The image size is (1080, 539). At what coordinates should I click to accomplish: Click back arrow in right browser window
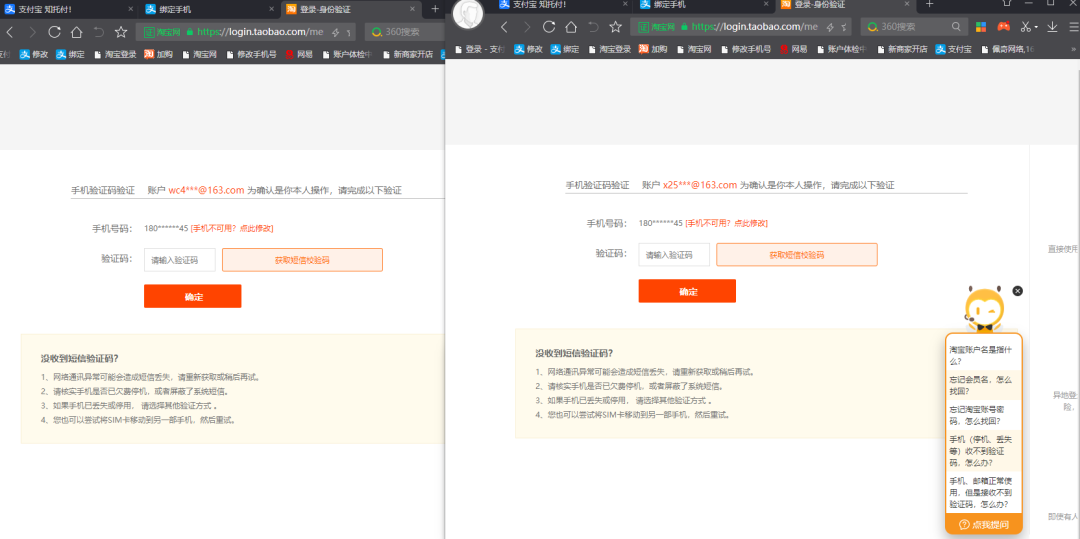pos(504,27)
